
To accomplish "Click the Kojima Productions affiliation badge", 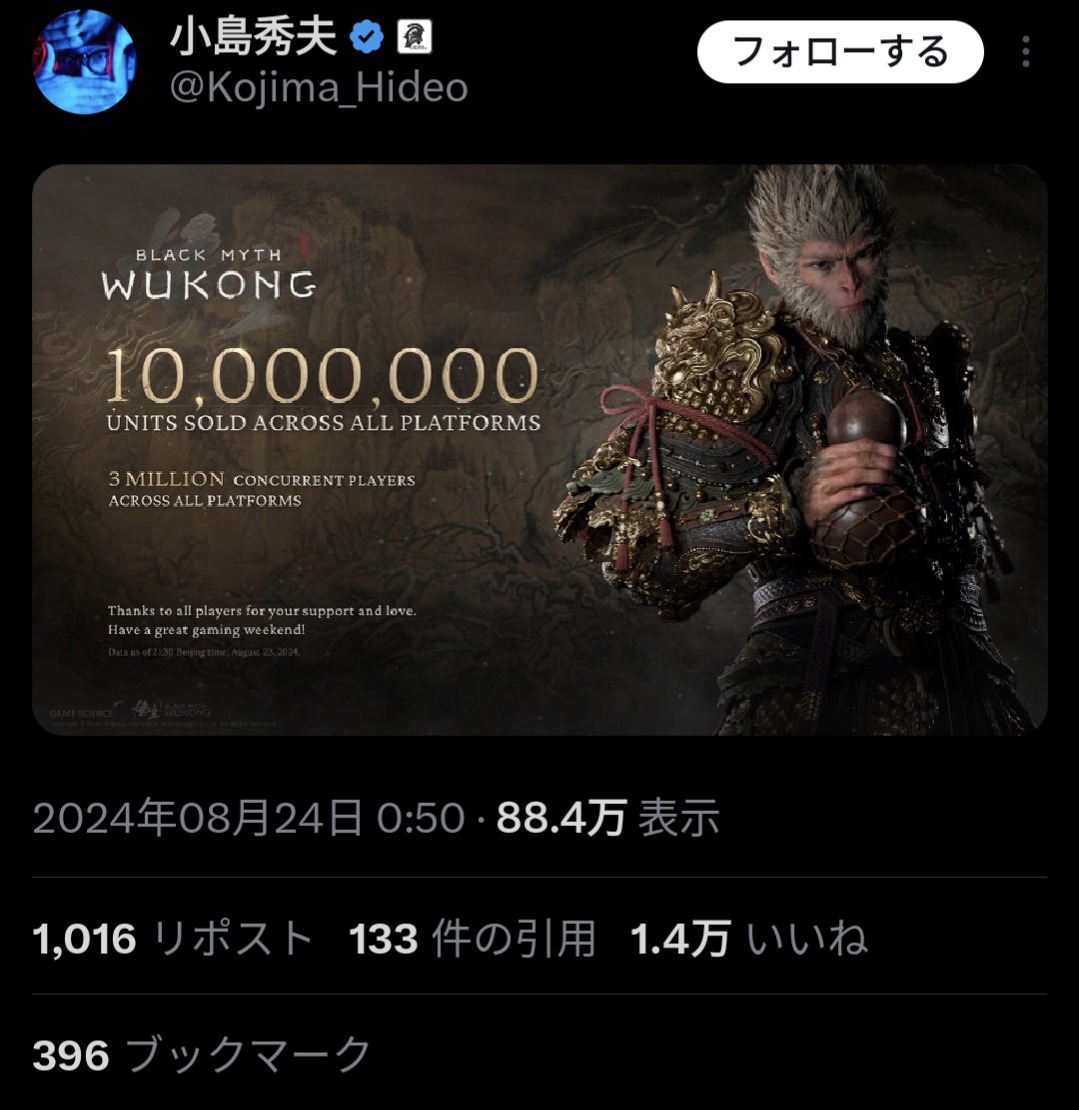I will [414, 37].
